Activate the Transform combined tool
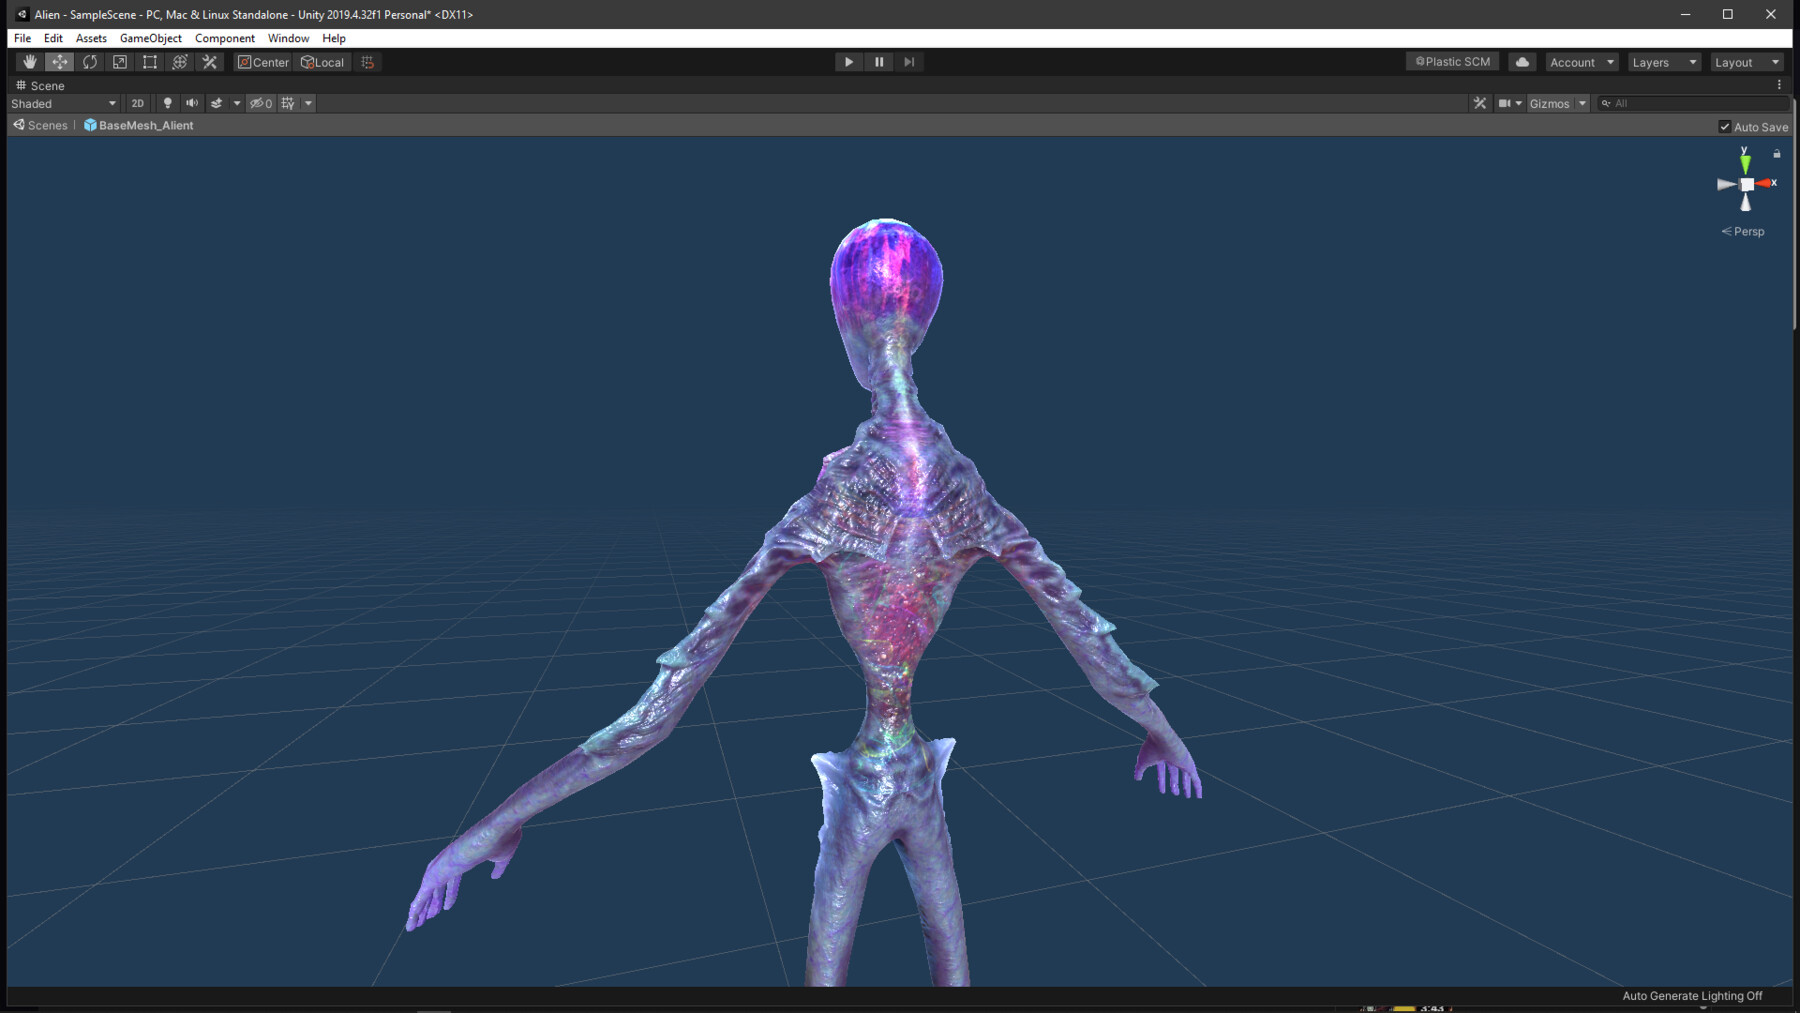 (179, 61)
